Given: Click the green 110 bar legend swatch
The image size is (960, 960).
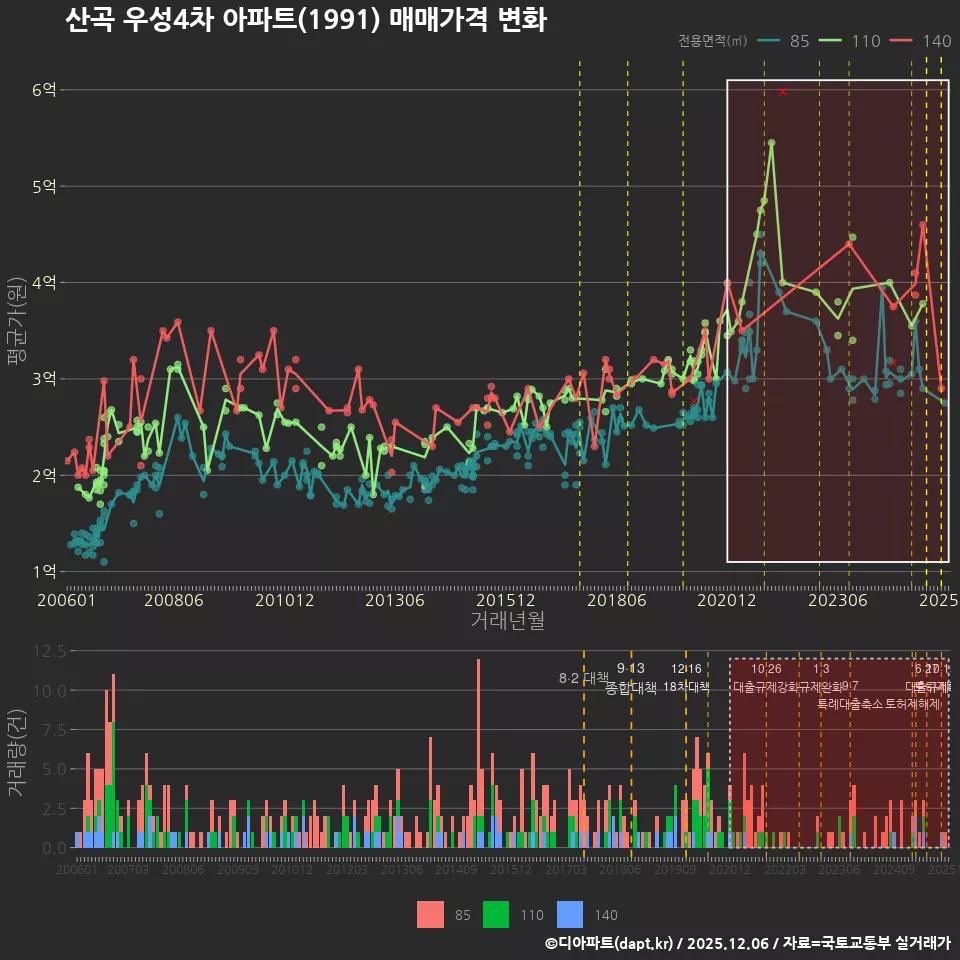Looking at the screenshot, I should tap(497, 914).
